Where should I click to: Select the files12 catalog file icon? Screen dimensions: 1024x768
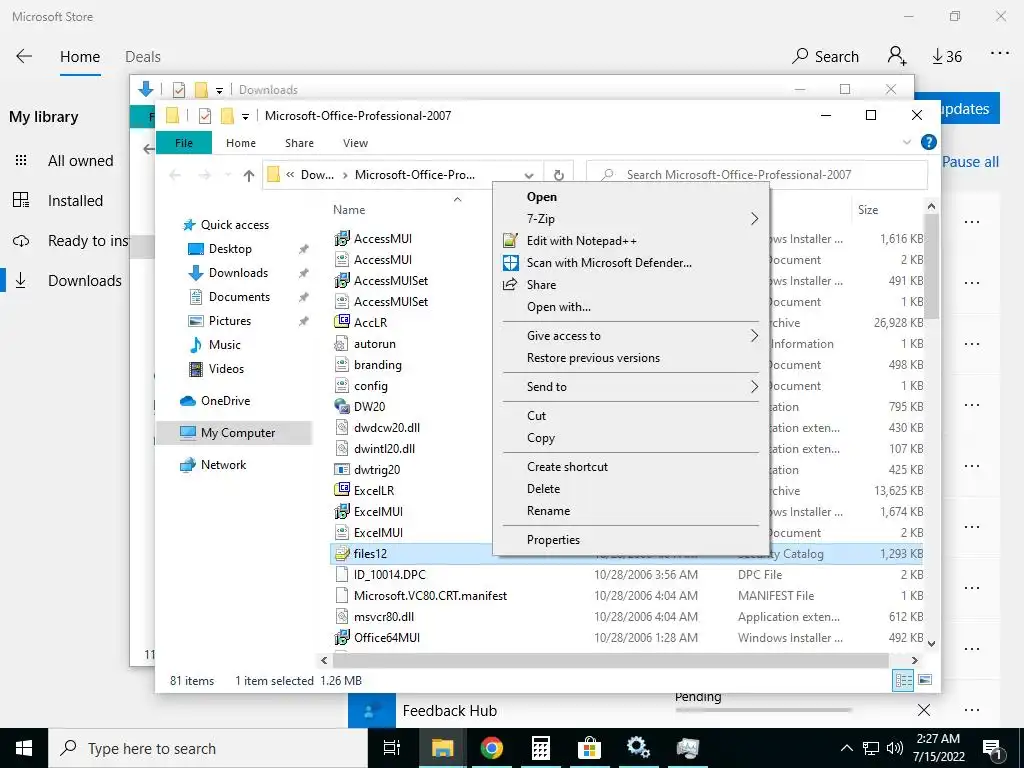(342, 554)
